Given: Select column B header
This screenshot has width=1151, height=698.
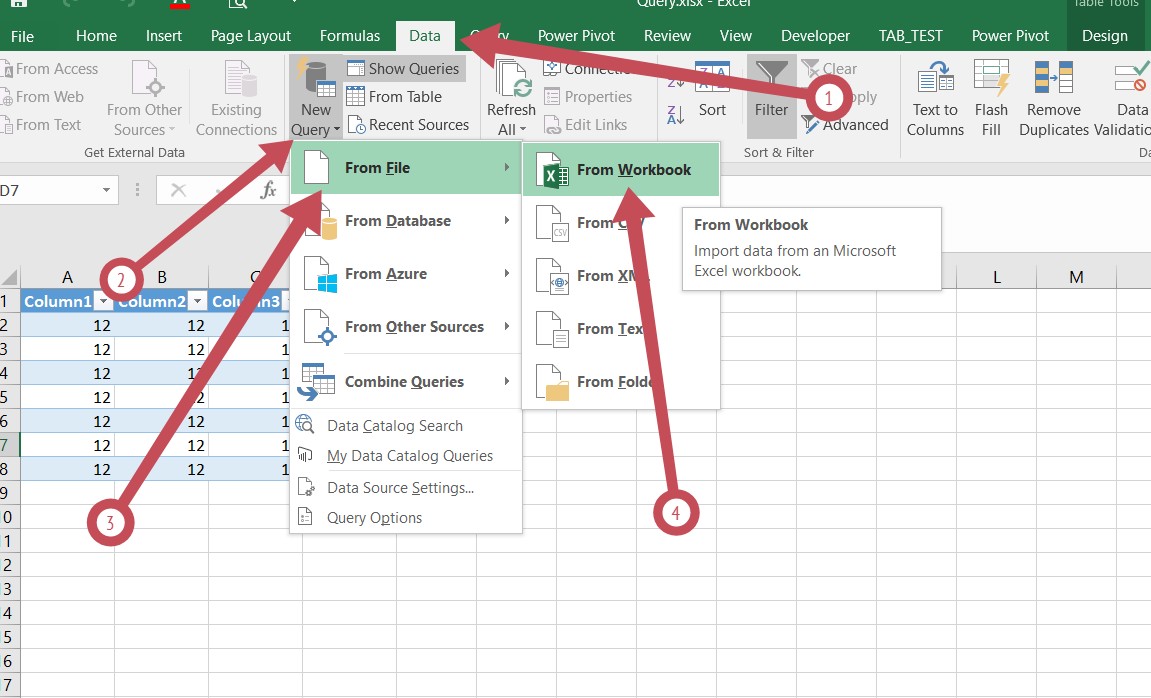Looking at the screenshot, I should pyautogui.click(x=161, y=277).
